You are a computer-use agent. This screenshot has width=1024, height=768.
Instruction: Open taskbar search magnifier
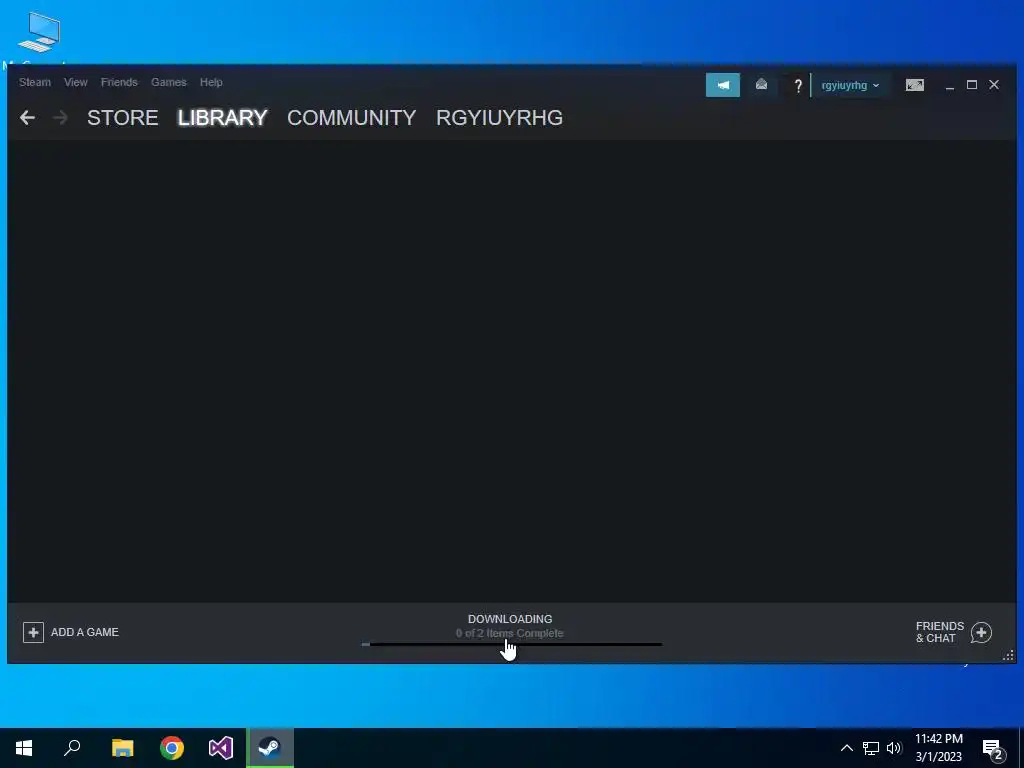tap(72, 748)
